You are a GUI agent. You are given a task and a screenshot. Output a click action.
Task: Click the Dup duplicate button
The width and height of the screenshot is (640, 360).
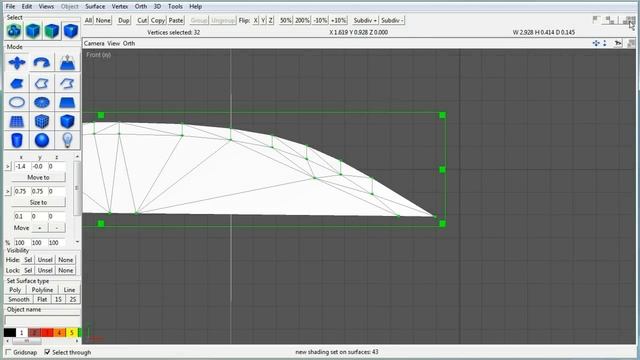pos(124,20)
